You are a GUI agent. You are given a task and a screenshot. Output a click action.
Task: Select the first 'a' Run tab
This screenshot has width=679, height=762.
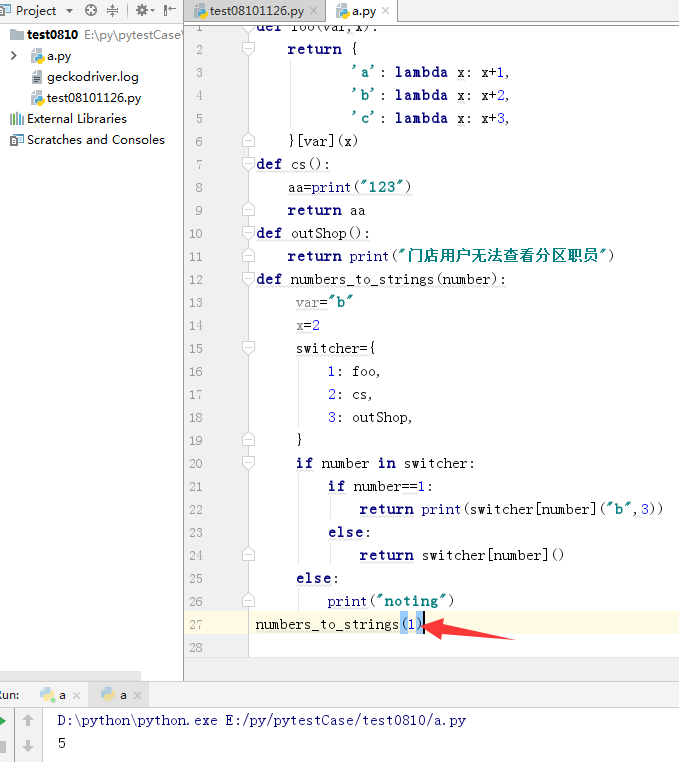(x=62, y=695)
